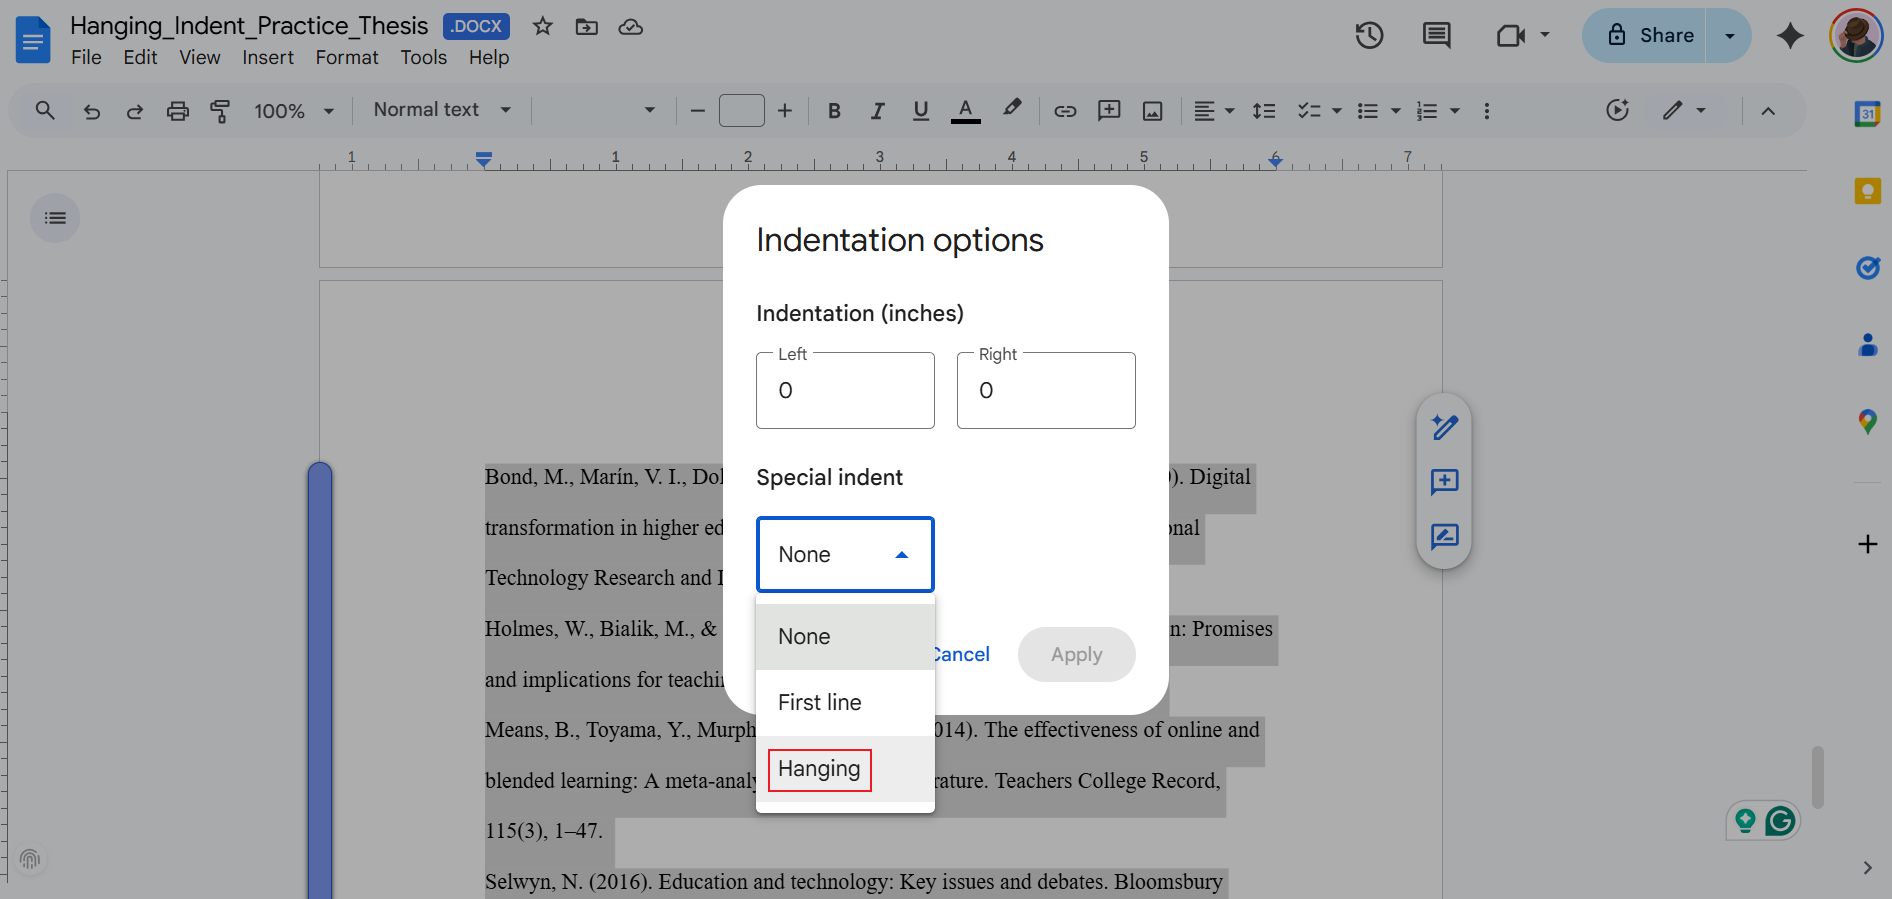The height and width of the screenshot is (899, 1892).
Task: Insert a link
Action: (1065, 111)
